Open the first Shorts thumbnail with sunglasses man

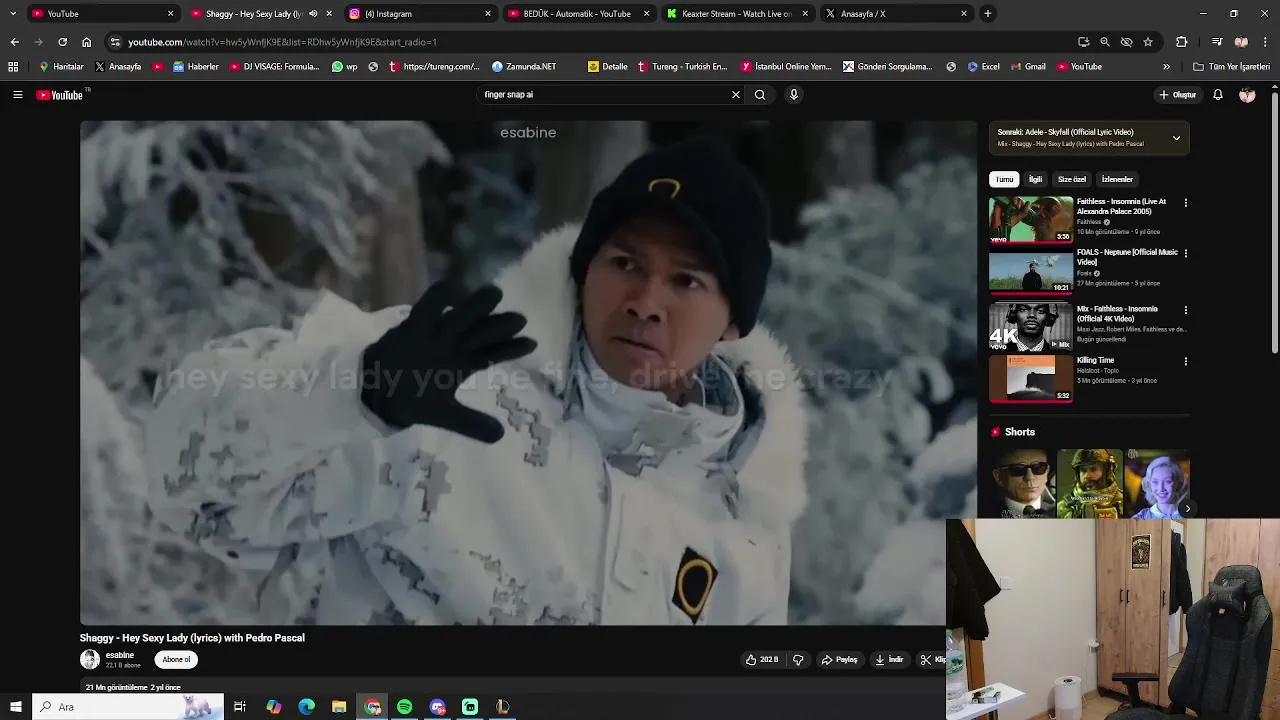click(x=1022, y=483)
